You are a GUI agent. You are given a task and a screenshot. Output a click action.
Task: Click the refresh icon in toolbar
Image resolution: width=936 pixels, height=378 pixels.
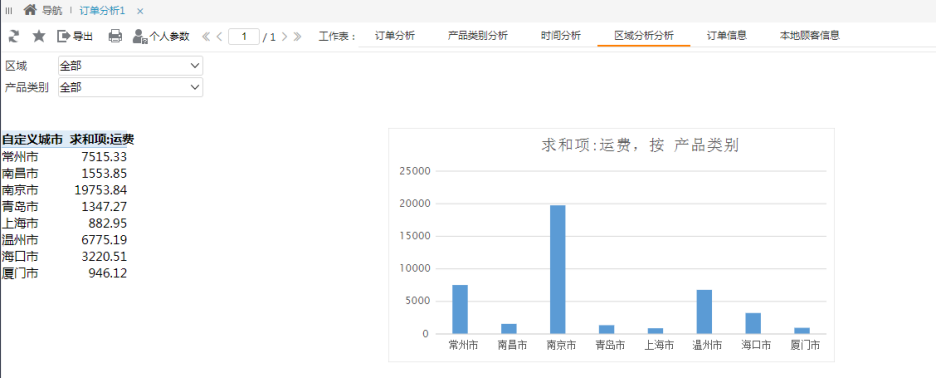coord(14,36)
